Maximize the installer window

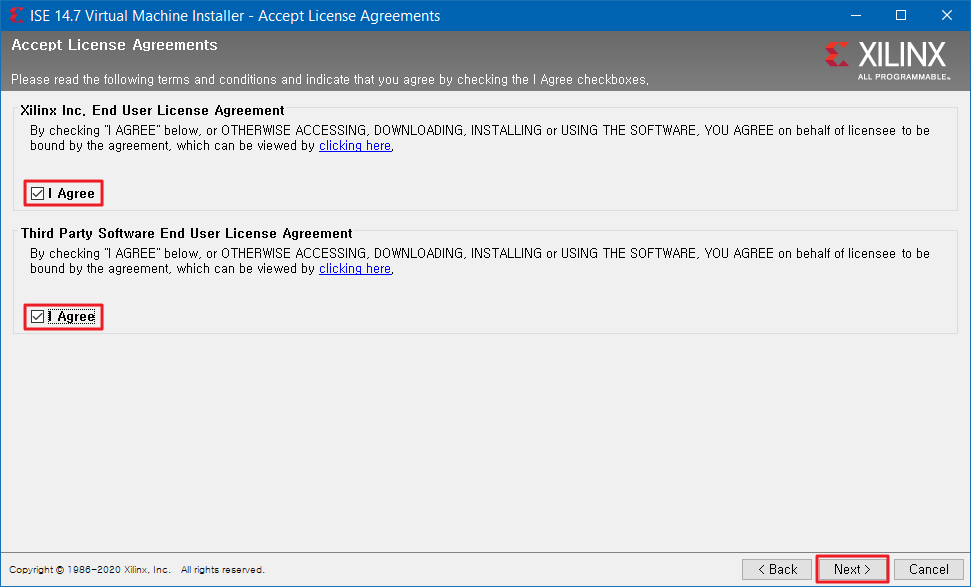[901, 15]
